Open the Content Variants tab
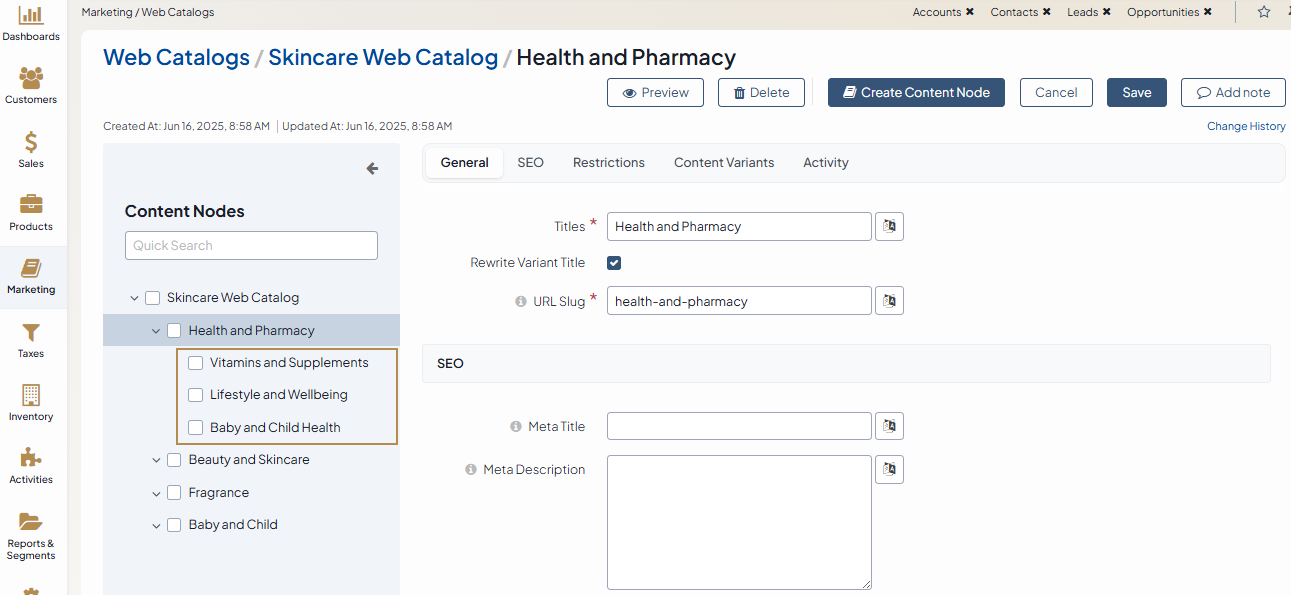This screenshot has height=595, width=1291. tap(723, 162)
